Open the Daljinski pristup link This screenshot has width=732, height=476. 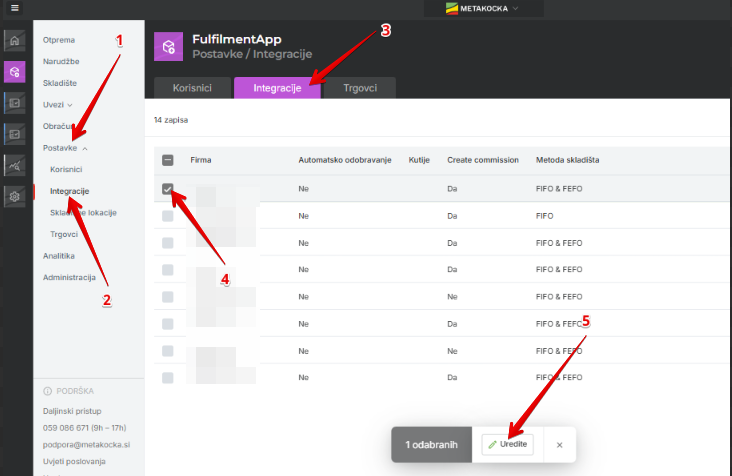(x=72, y=411)
